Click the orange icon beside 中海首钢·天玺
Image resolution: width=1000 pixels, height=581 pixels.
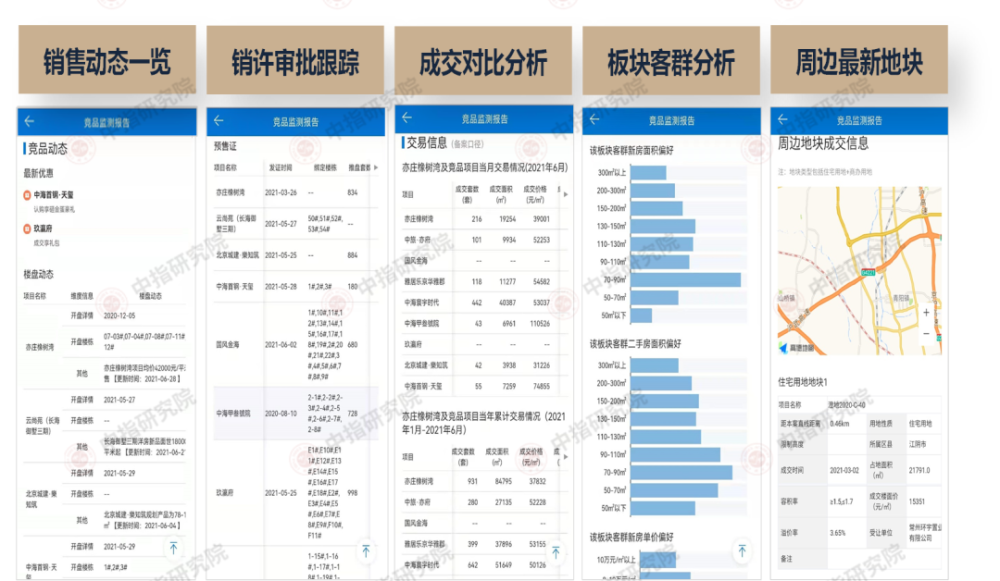(27, 195)
